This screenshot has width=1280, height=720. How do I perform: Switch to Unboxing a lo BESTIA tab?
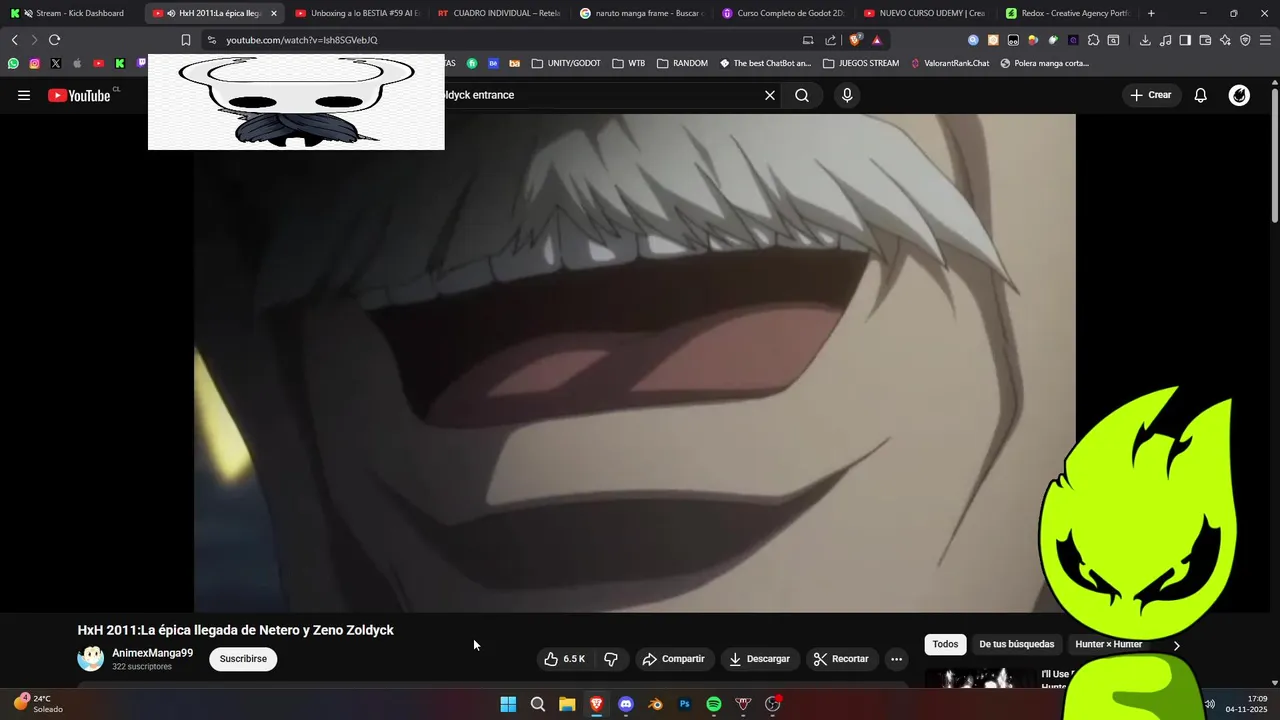coord(357,13)
